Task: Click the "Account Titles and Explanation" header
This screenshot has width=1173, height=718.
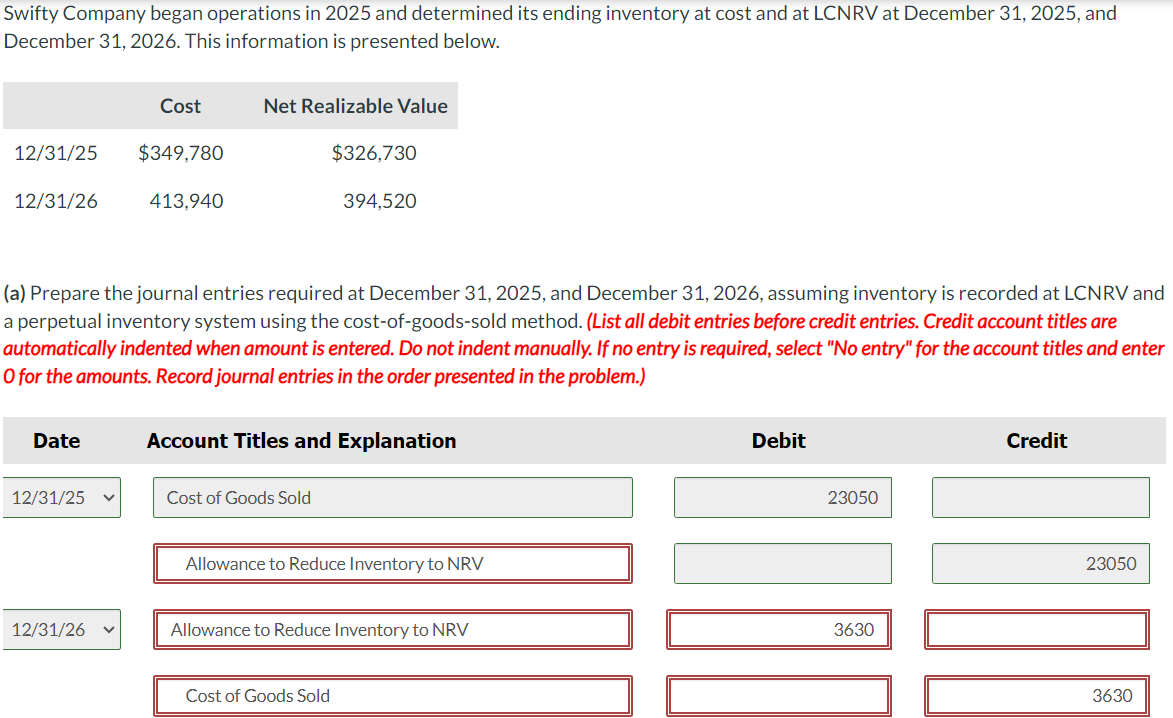Action: tap(301, 440)
